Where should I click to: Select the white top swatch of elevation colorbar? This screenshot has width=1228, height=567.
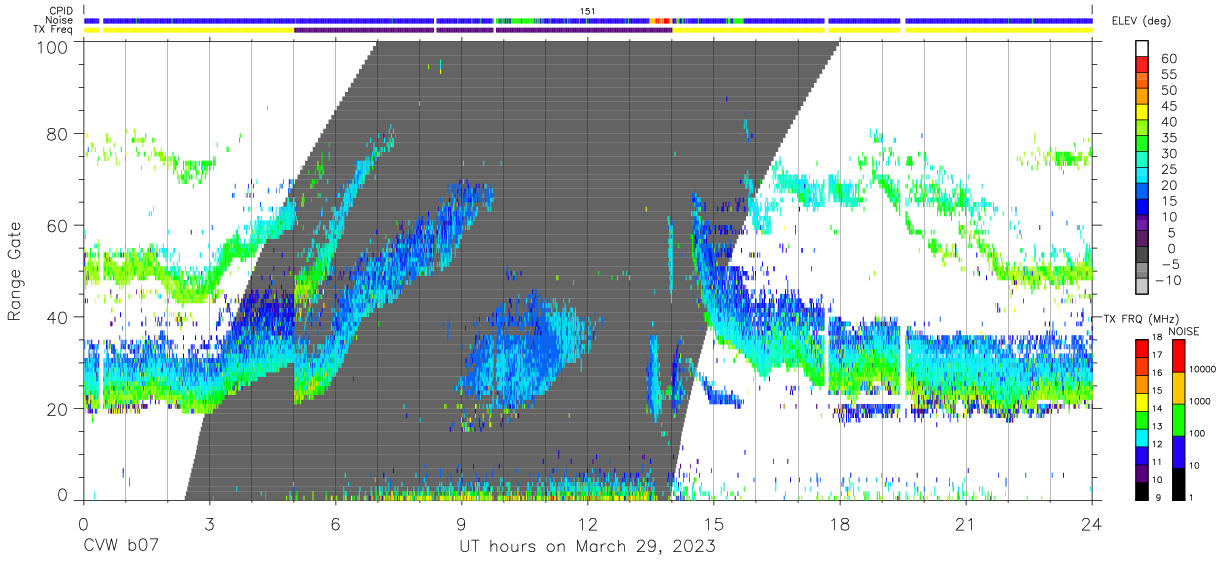(1142, 49)
